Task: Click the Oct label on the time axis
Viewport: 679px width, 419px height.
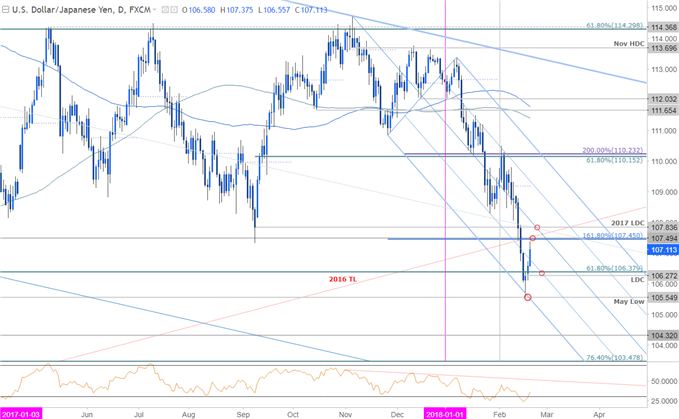Action: pos(293,414)
